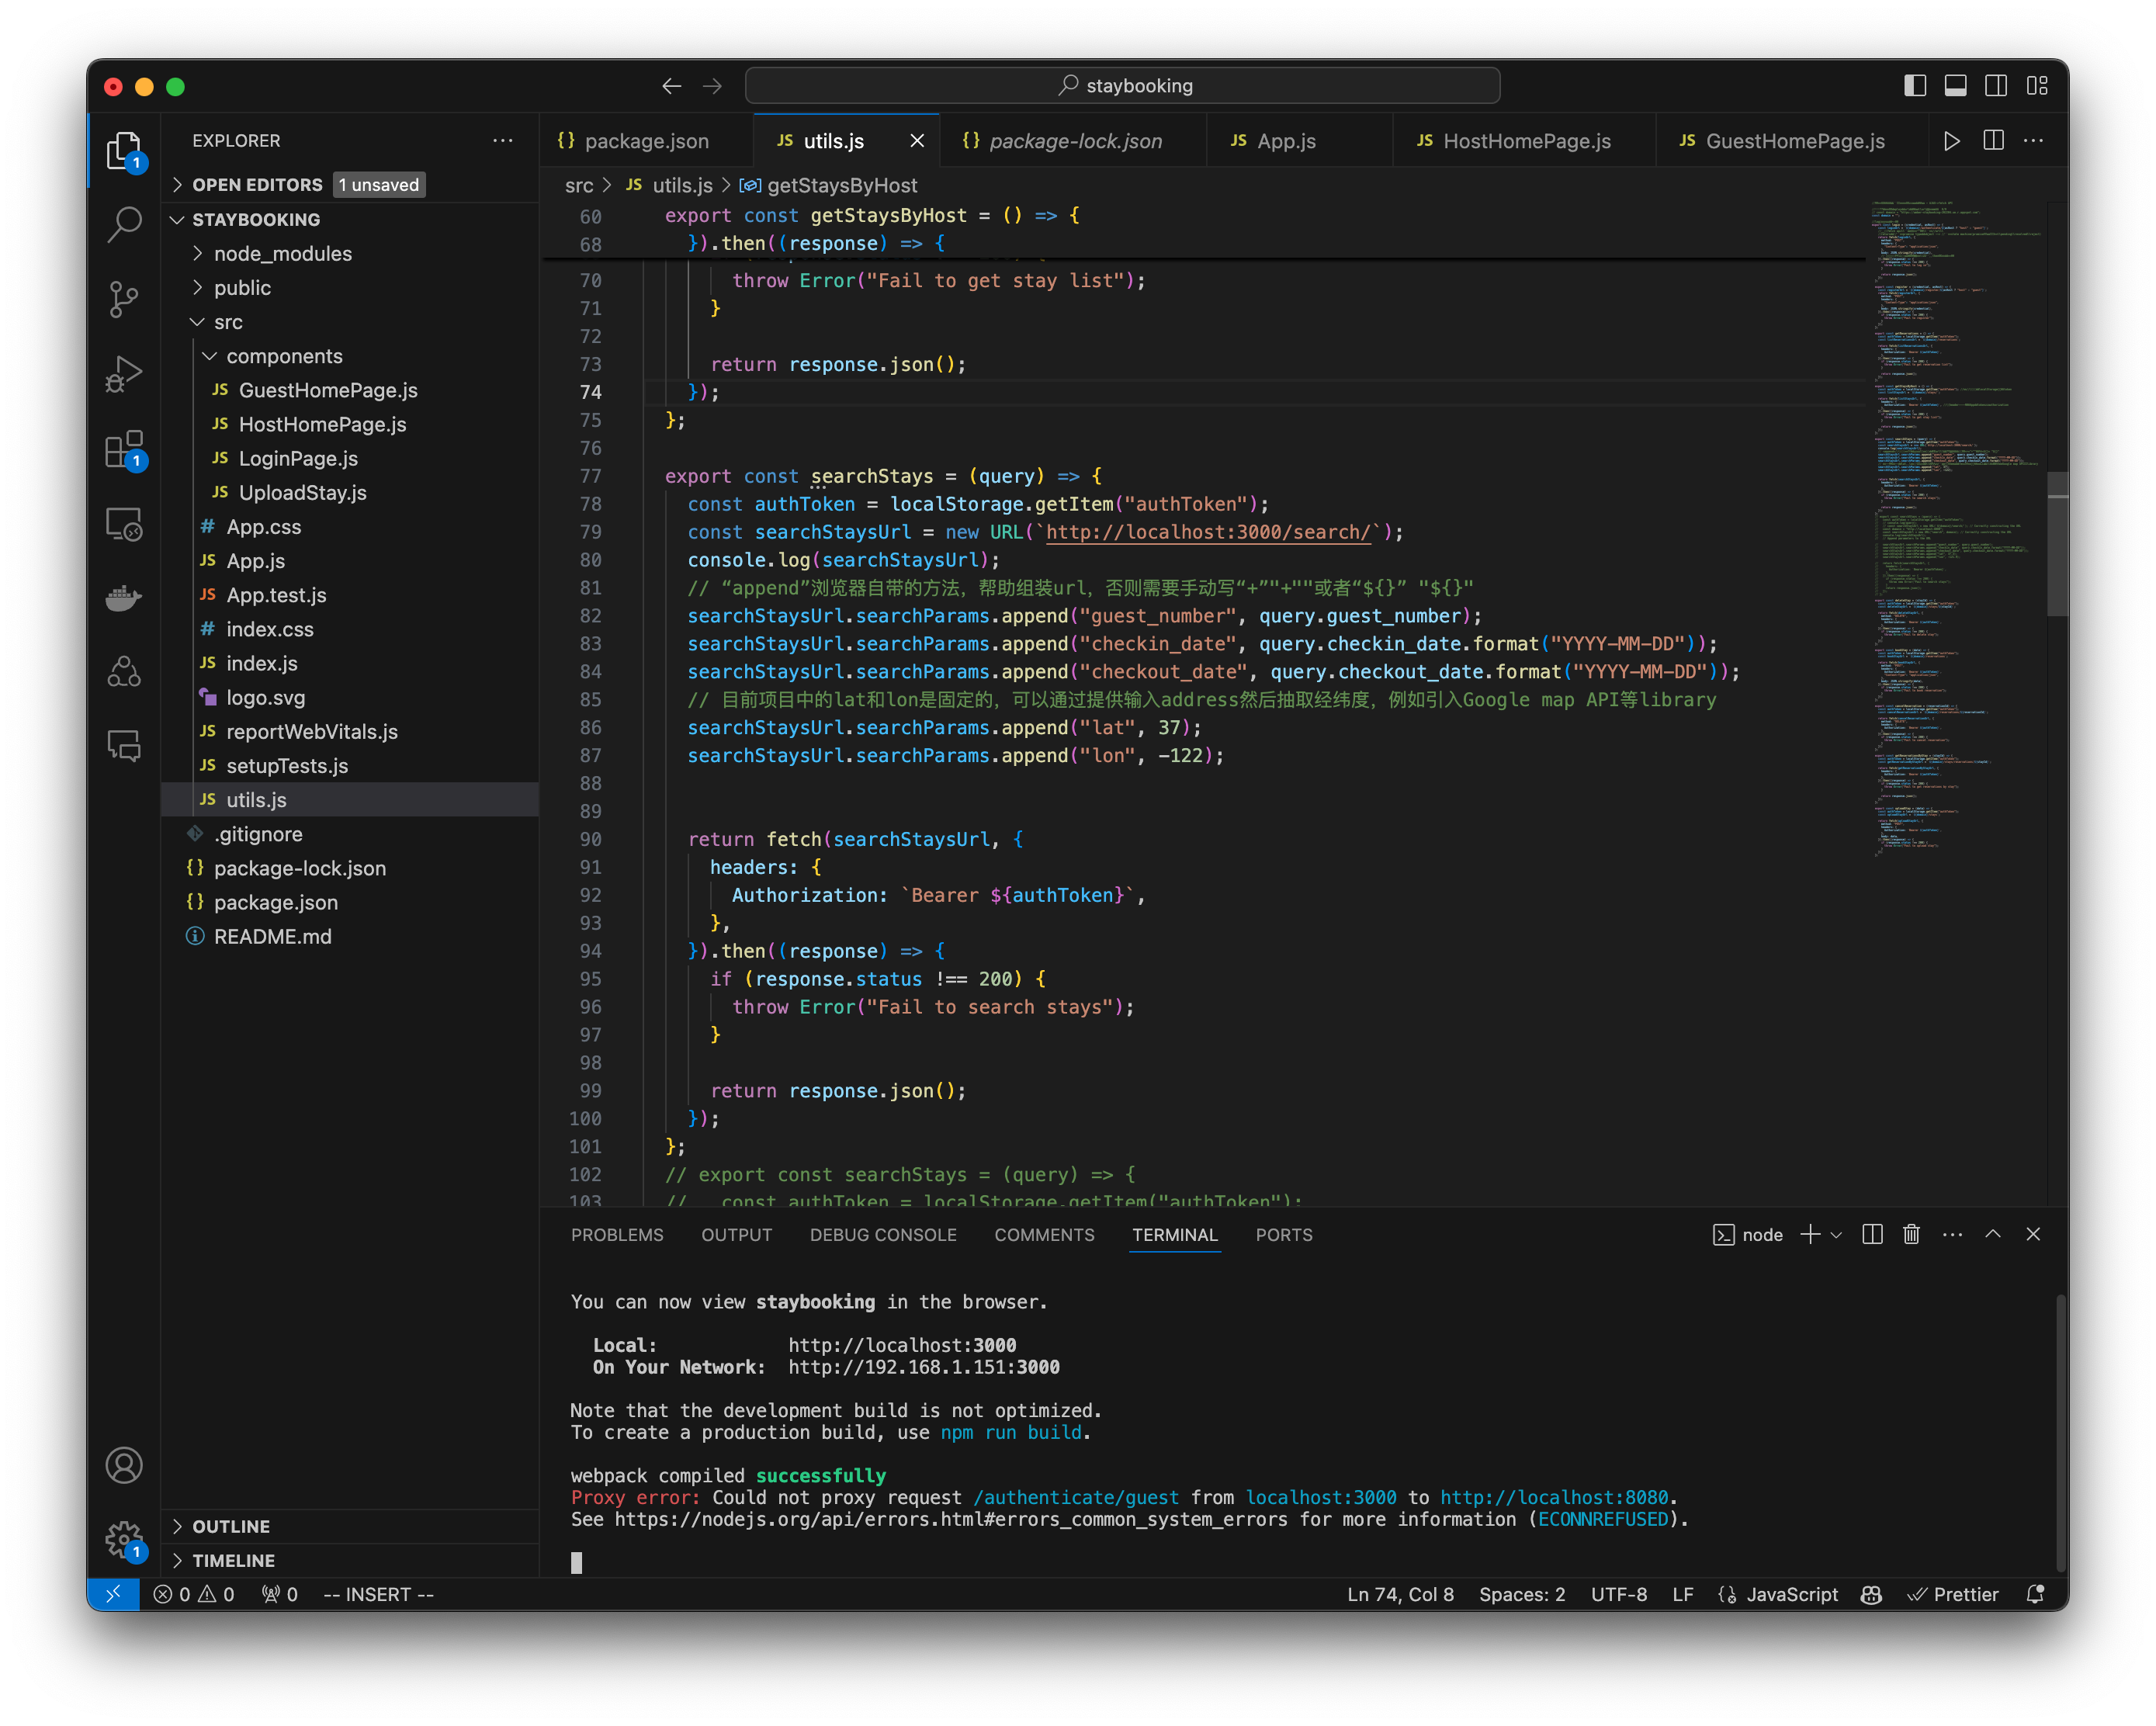Open the Source Control view

tap(124, 299)
